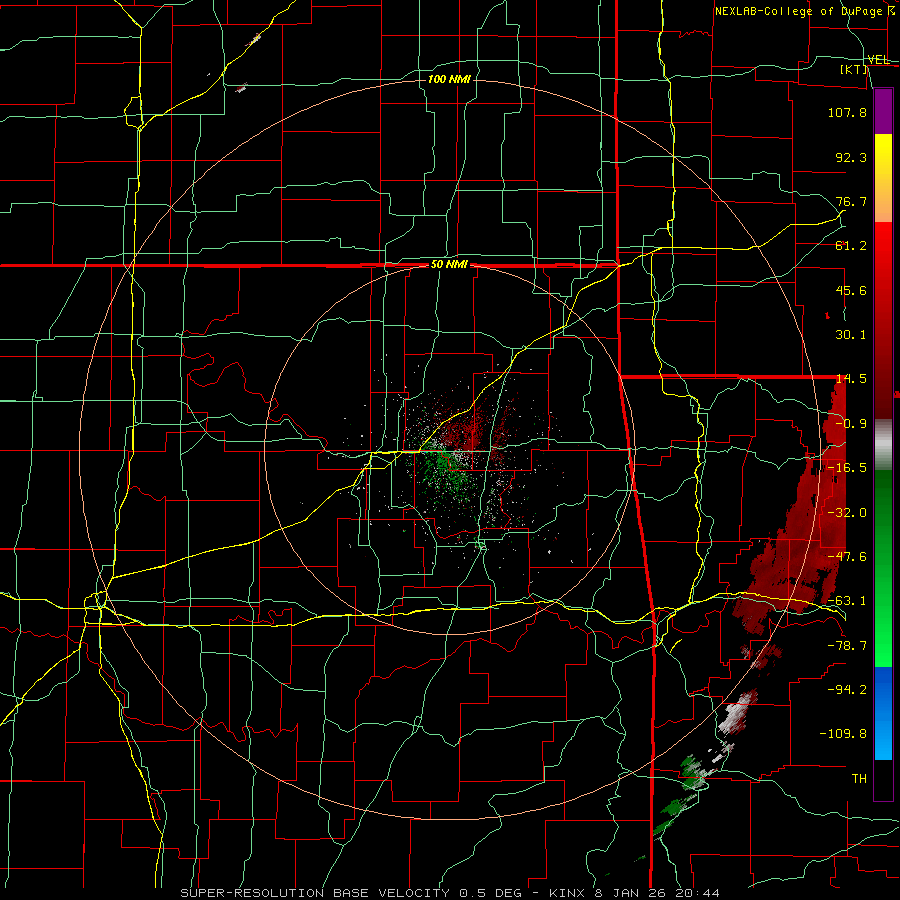Click the VEL legend title
This screenshot has height=900, width=900.
879,60
